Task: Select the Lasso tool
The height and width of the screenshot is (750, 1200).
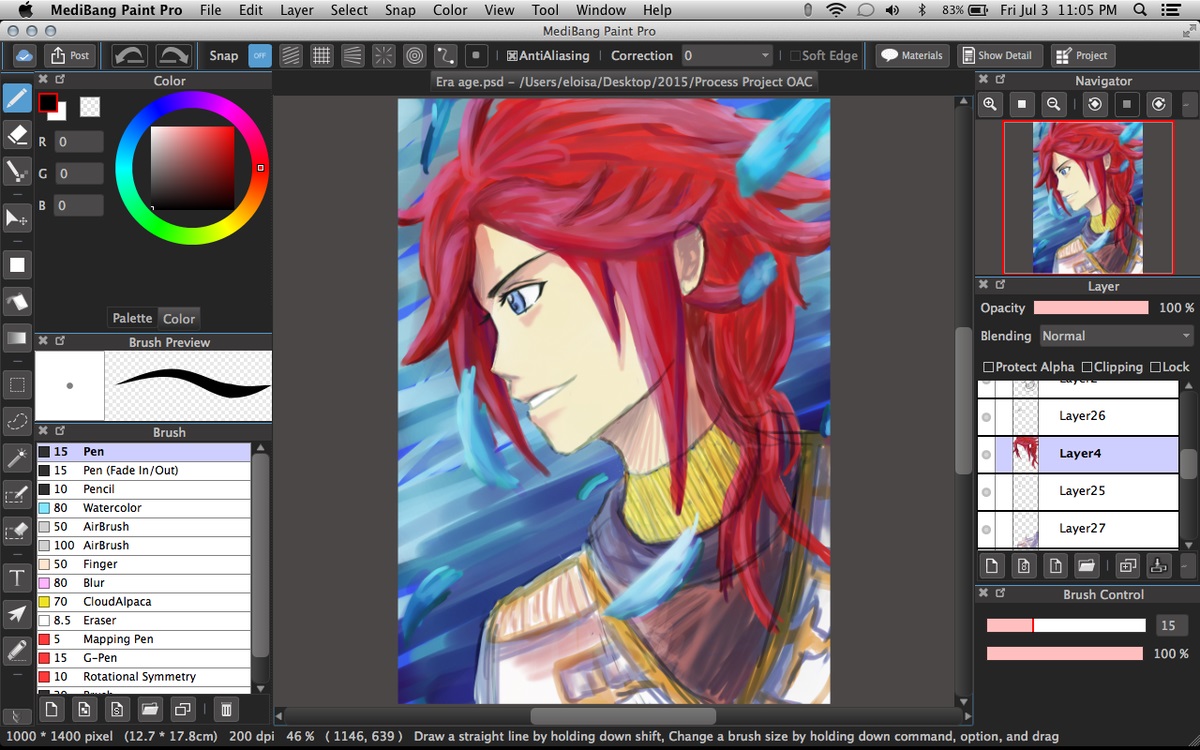Action: click(17, 421)
